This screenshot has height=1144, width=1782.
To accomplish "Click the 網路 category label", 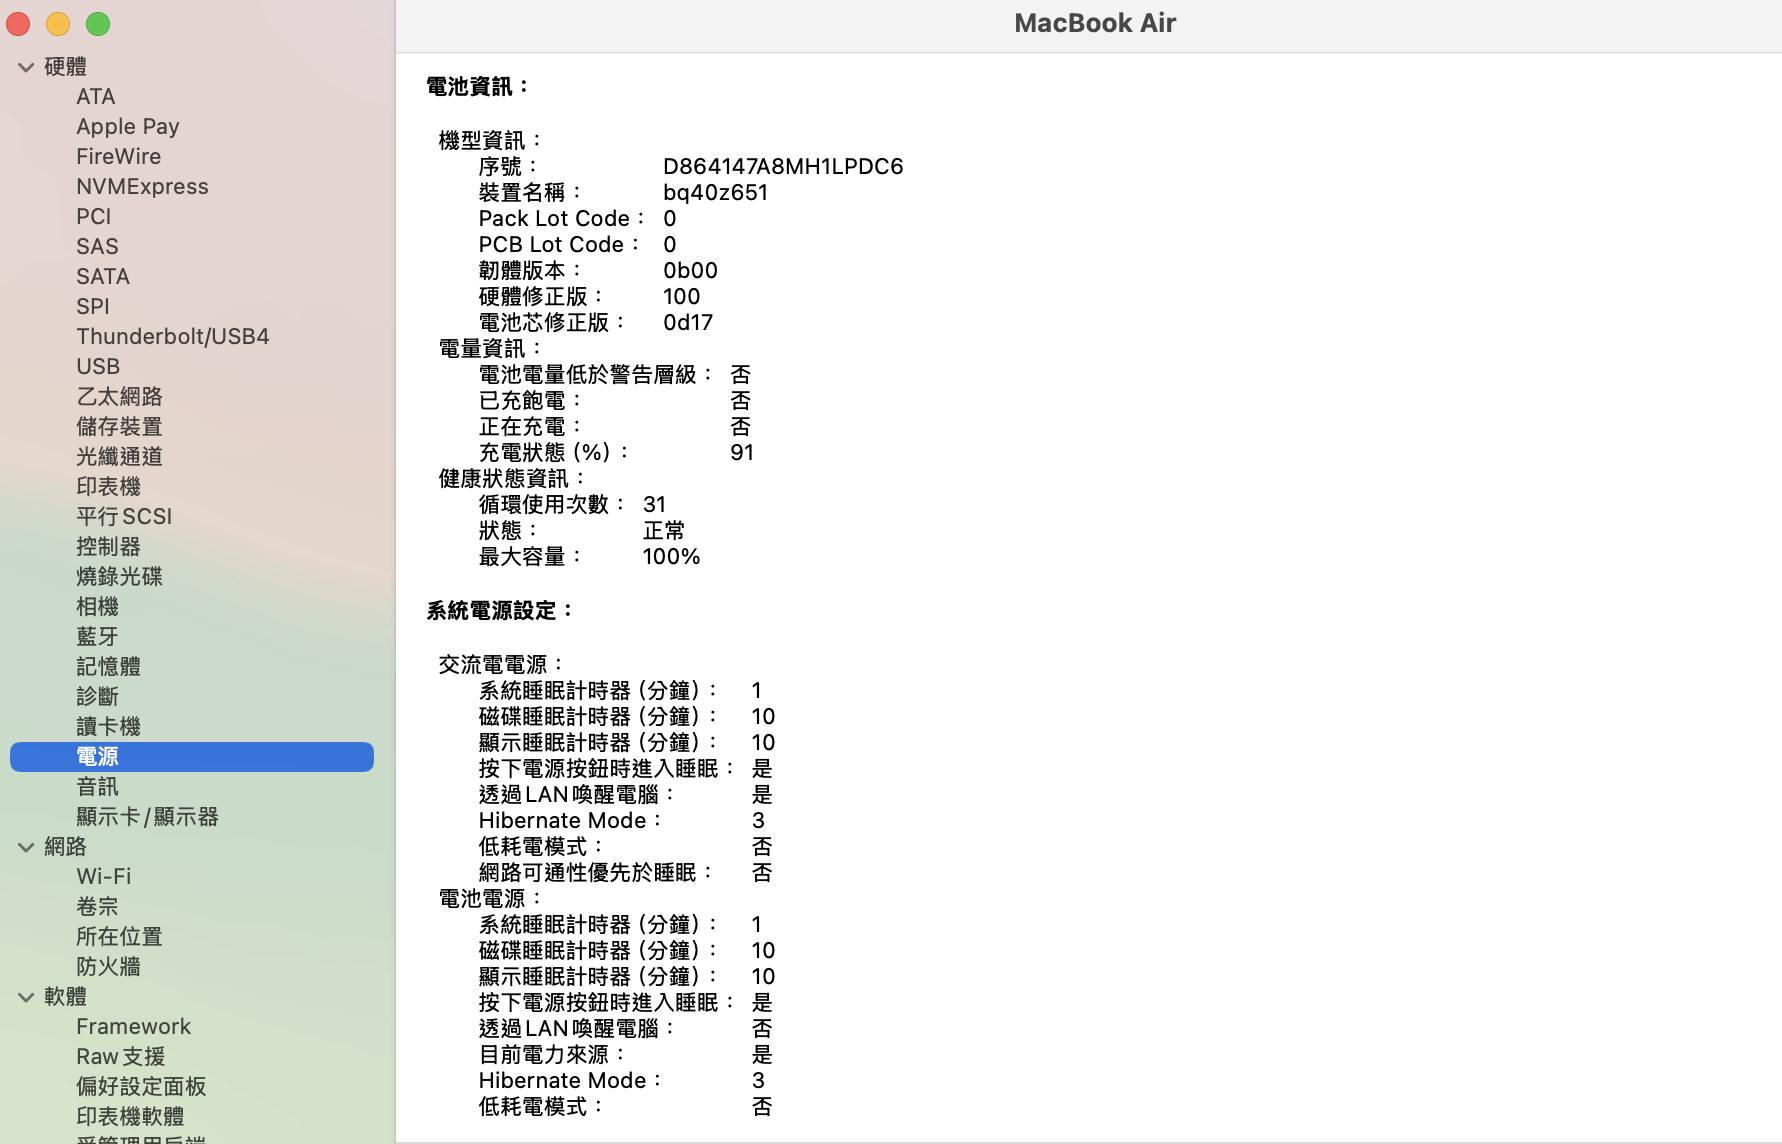I will 66,847.
